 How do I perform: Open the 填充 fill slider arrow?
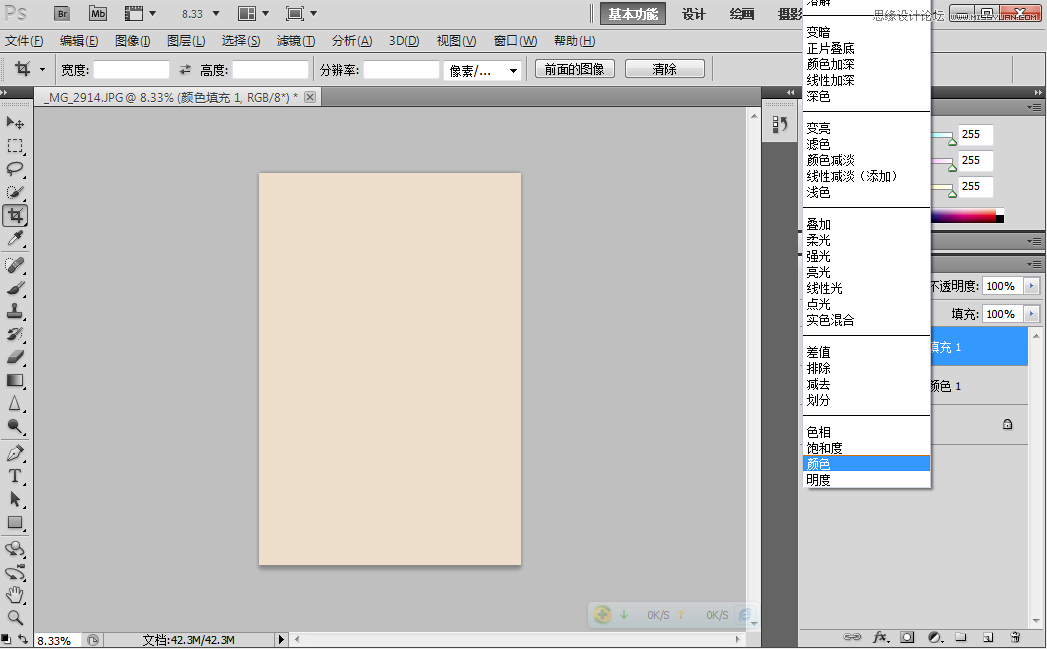1032,314
